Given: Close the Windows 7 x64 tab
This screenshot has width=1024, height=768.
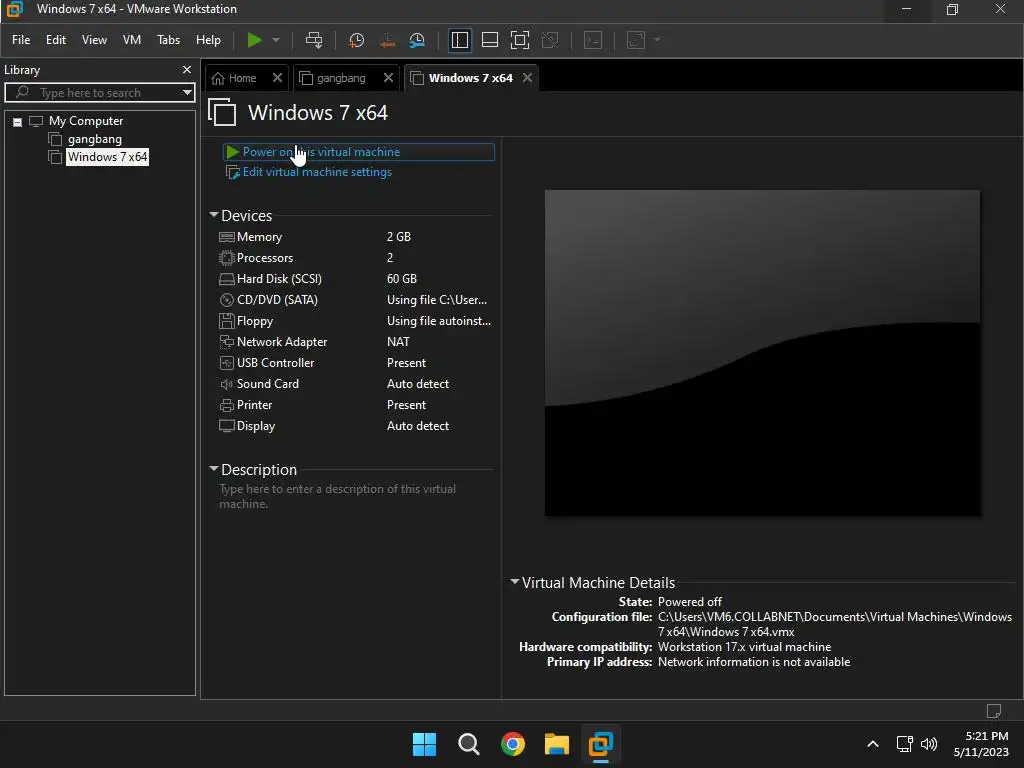Looking at the screenshot, I should pos(528,78).
